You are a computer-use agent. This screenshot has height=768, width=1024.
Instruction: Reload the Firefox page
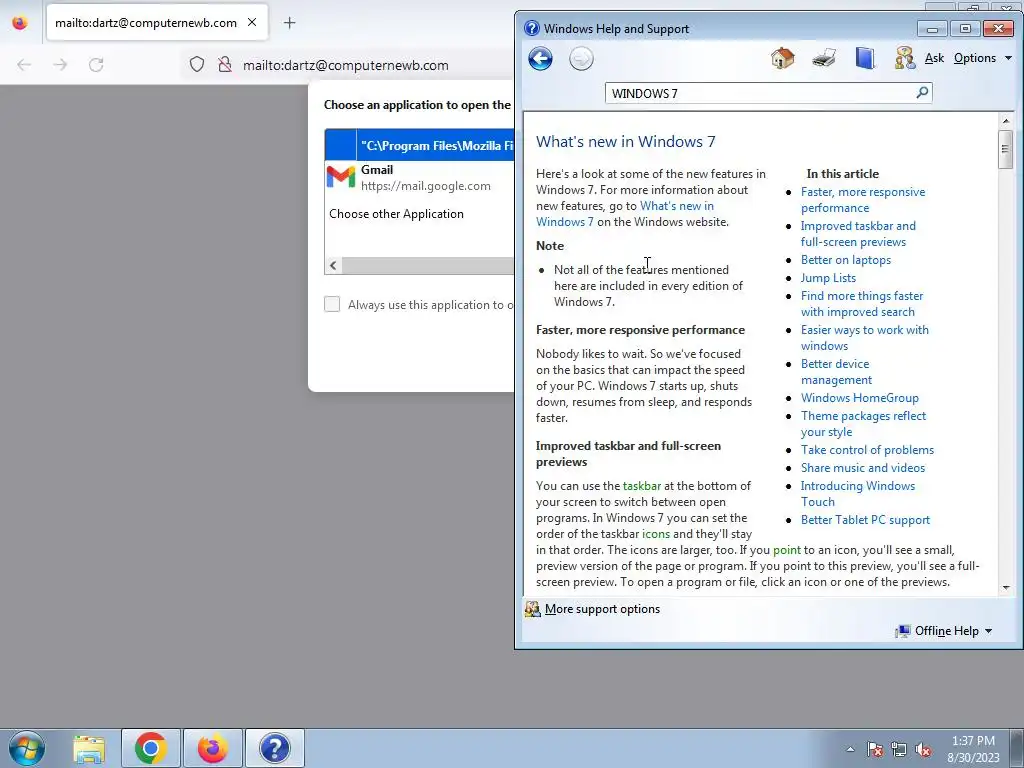[x=96, y=65]
